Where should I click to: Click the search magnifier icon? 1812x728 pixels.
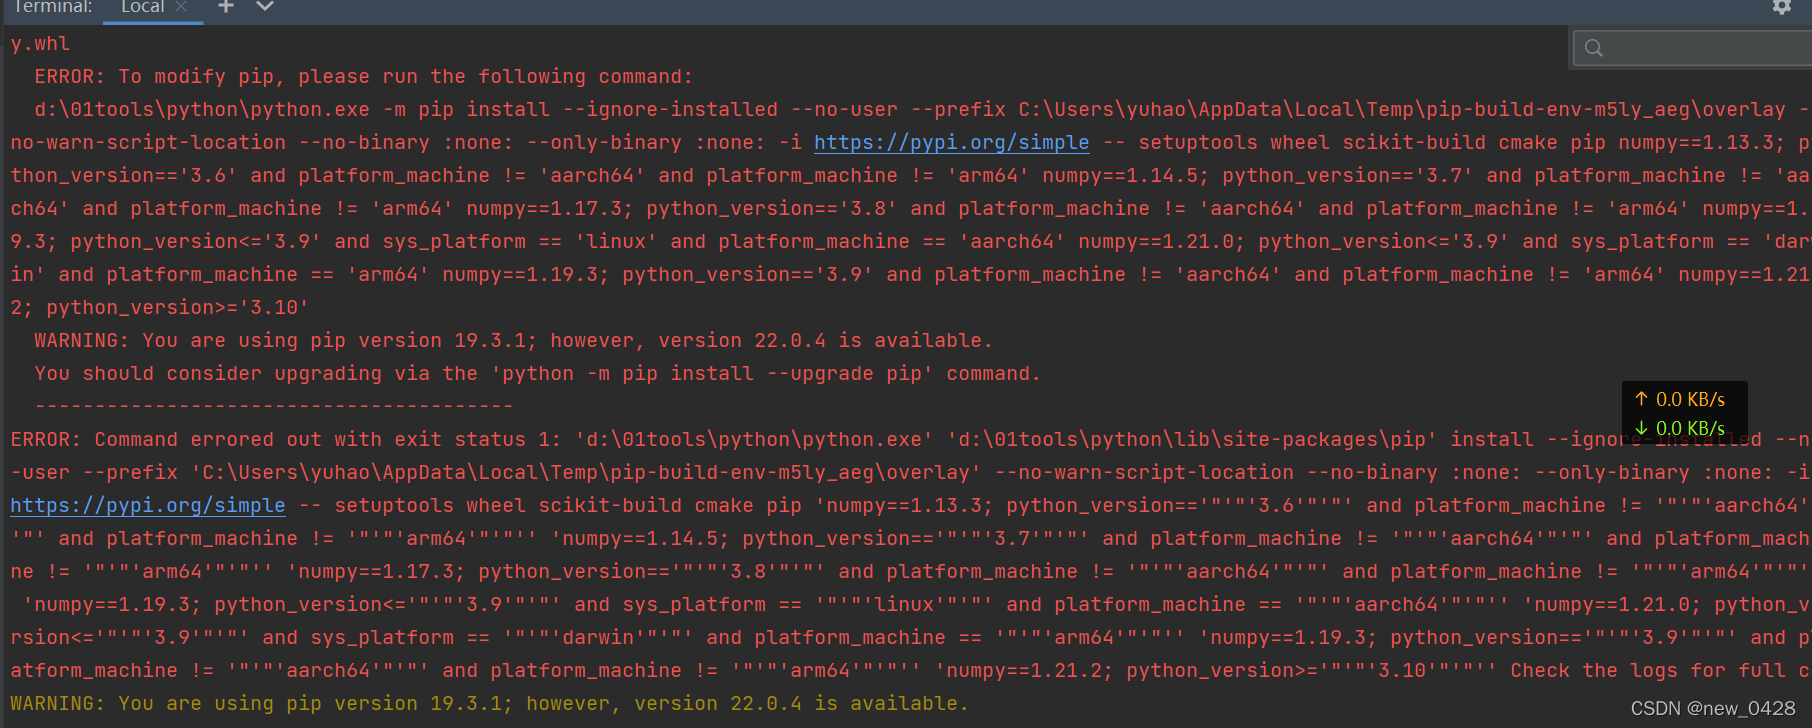[1594, 48]
